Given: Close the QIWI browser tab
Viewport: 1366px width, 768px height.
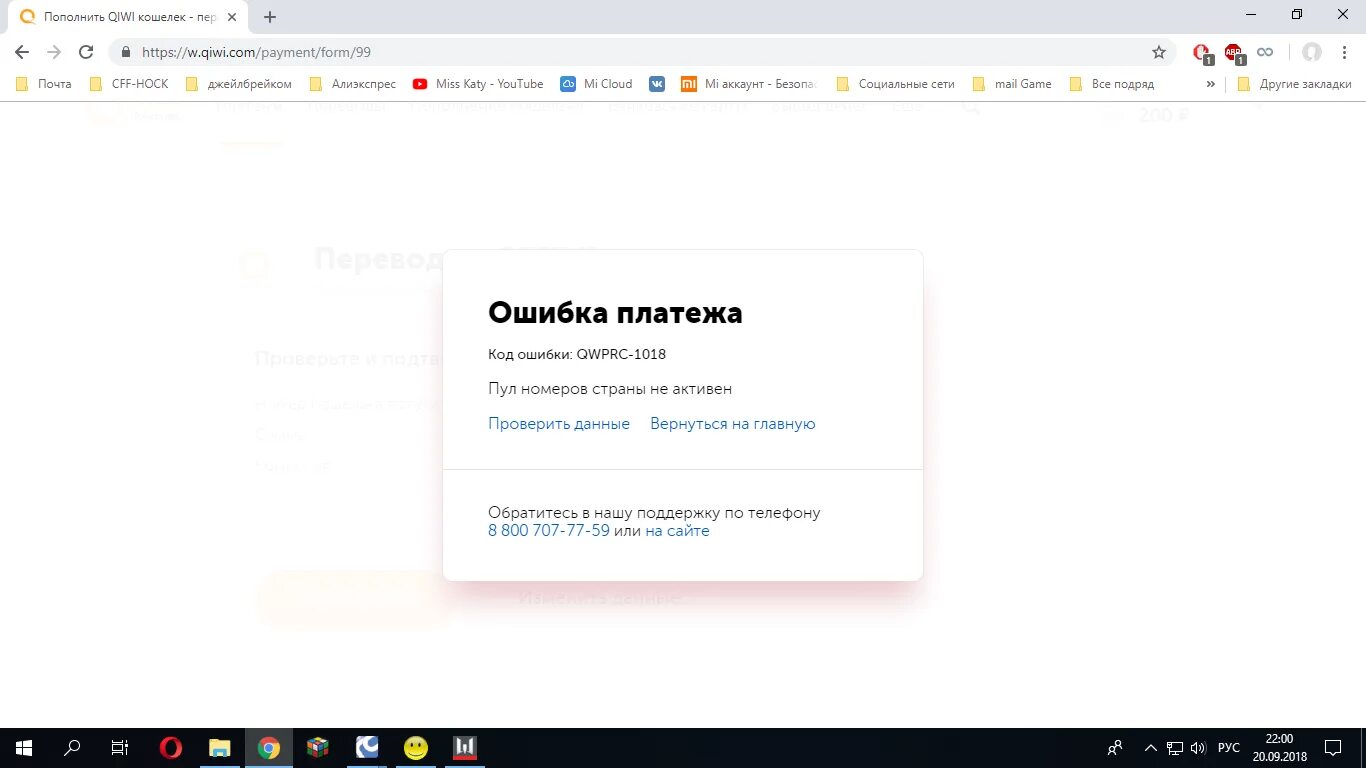Looking at the screenshot, I should point(233,17).
